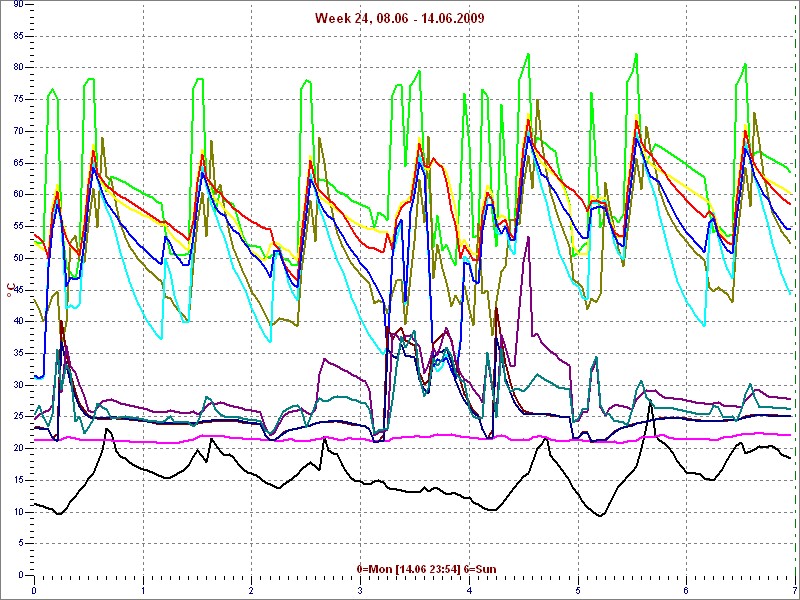800x600 pixels.
Task: Select the 5 label on the vertical temperature axis
Action: [20, 544]
